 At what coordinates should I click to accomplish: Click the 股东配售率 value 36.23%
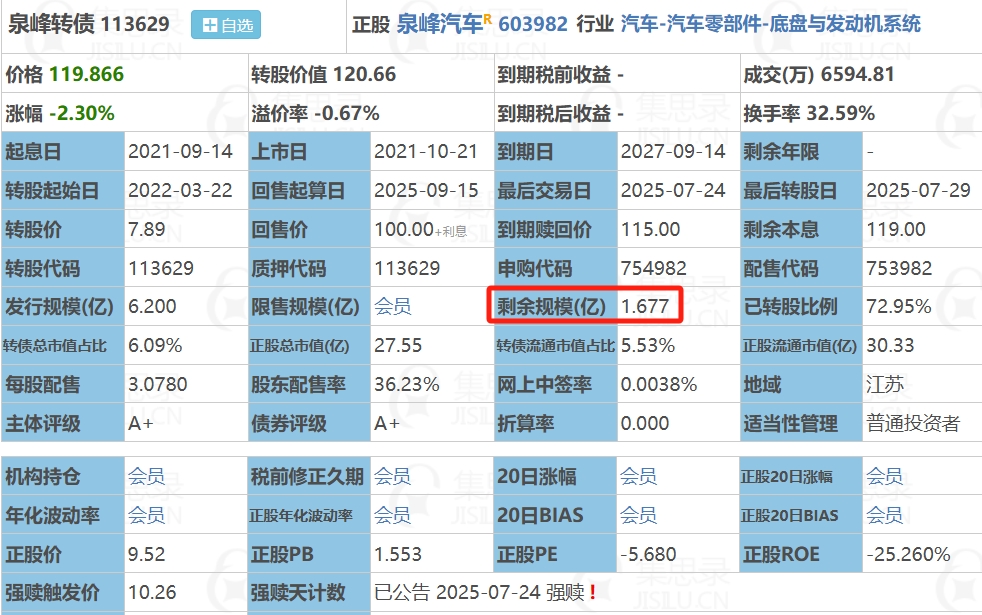[406, 385]
